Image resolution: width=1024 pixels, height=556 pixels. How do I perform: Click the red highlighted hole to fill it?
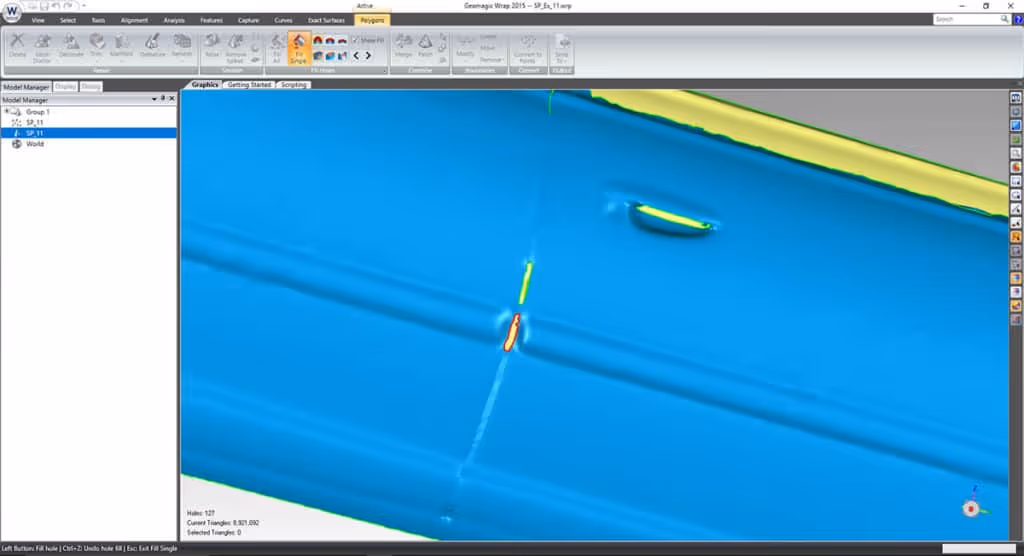point(511,333)
